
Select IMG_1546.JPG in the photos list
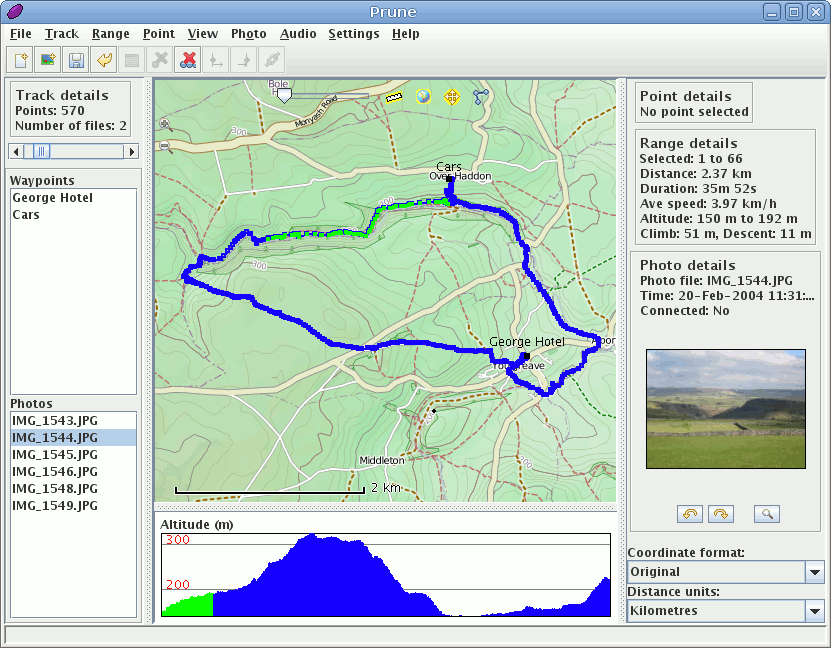click(x=55, y=472)
